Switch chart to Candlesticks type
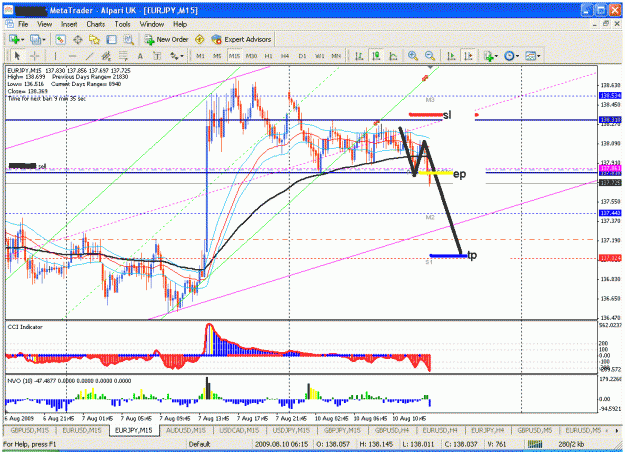This screenshot has height=452, width=625. pos(376,56)
